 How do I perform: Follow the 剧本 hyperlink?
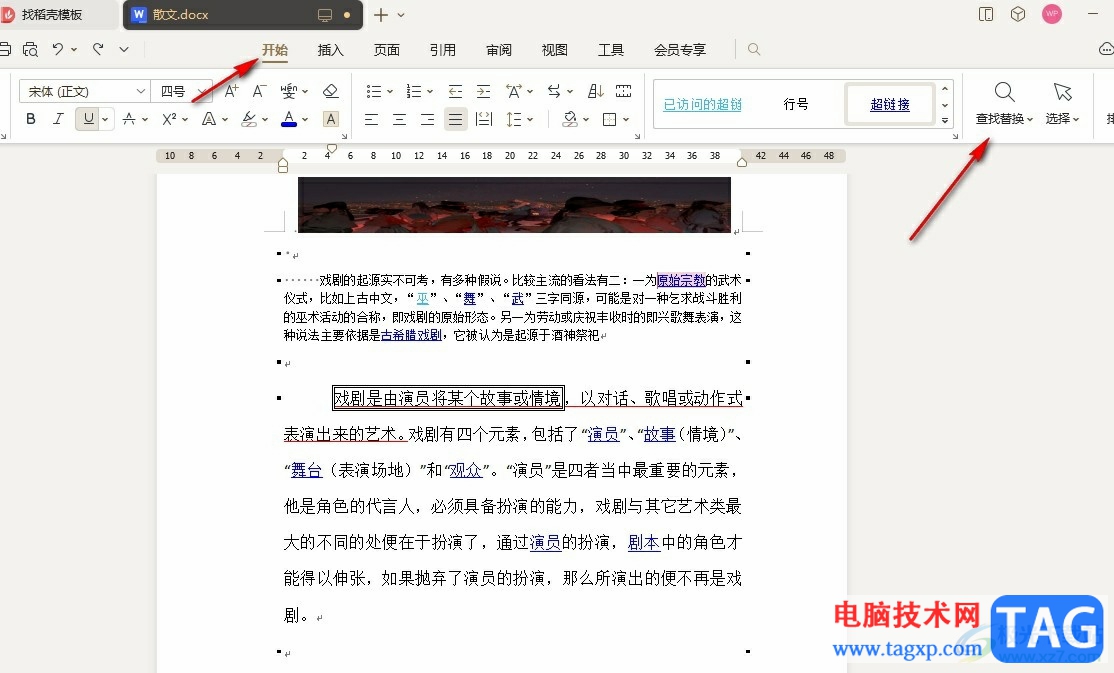644,543
